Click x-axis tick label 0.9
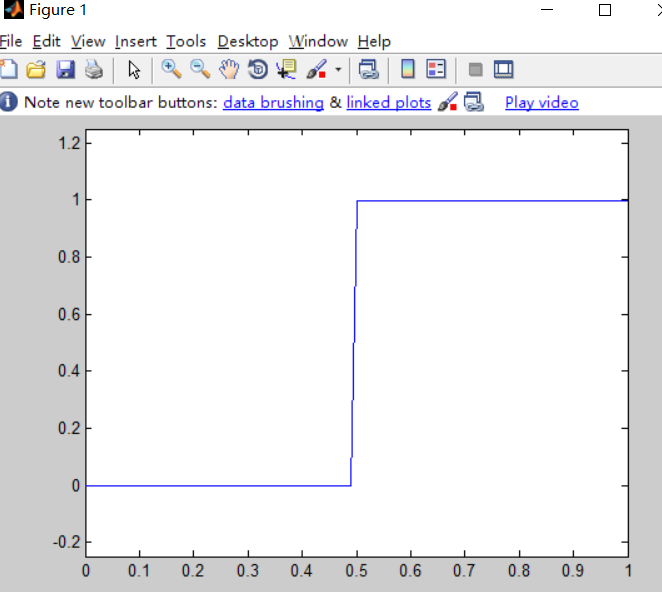The width and height of the screenshot is (662, 592). click(573, 571)
